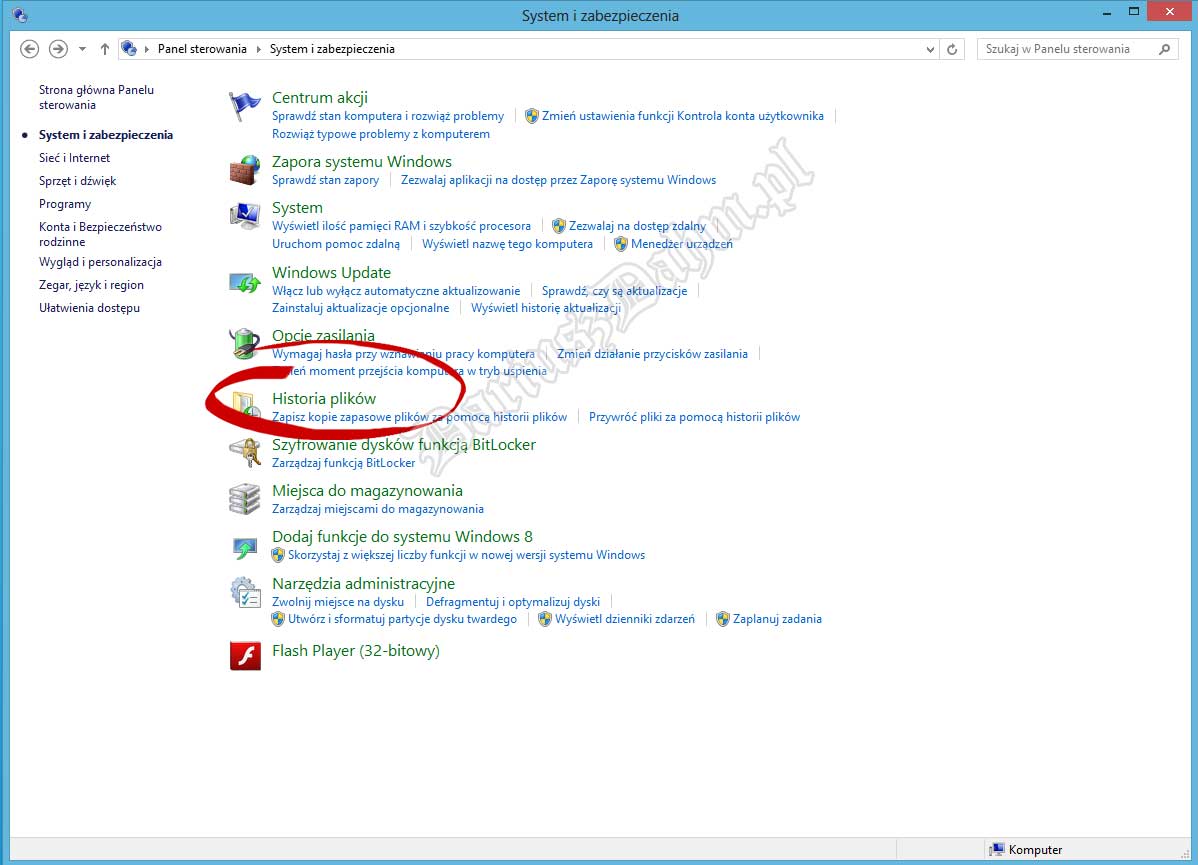Go up one level with the Up arrow
The image size is (1198, 865).
[x=105, y=49]
